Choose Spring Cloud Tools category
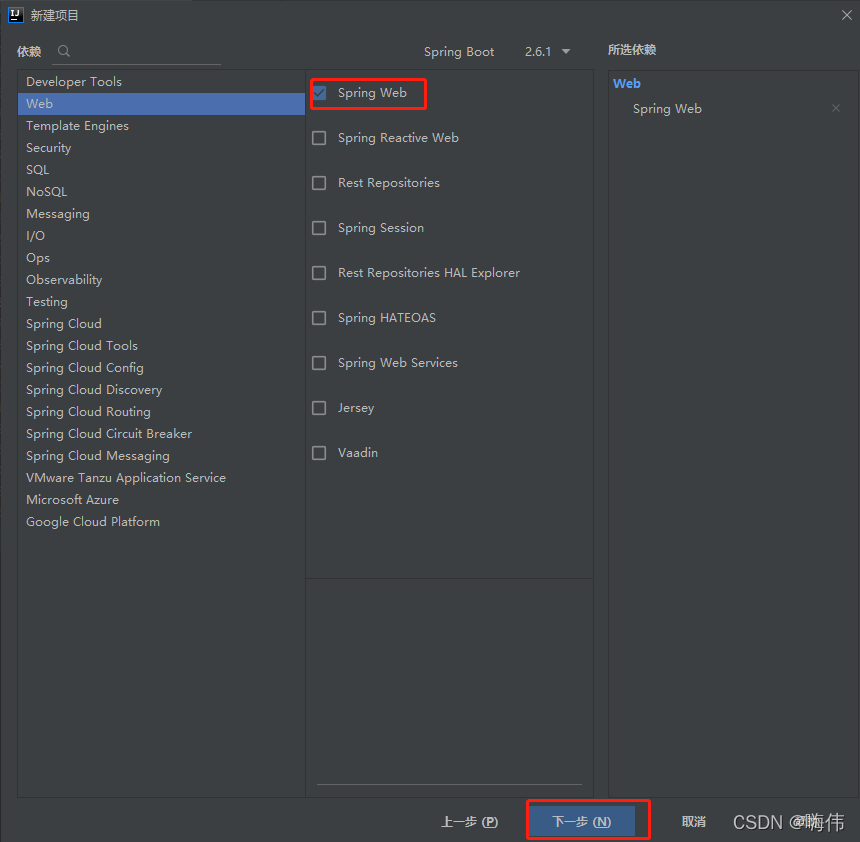860x842 pixels. tap(161, 346)
